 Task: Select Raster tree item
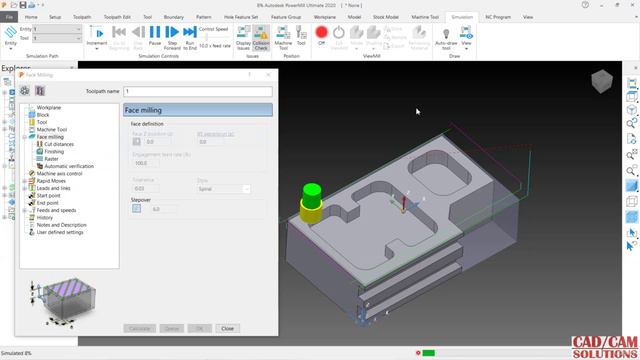pos(51,159)
